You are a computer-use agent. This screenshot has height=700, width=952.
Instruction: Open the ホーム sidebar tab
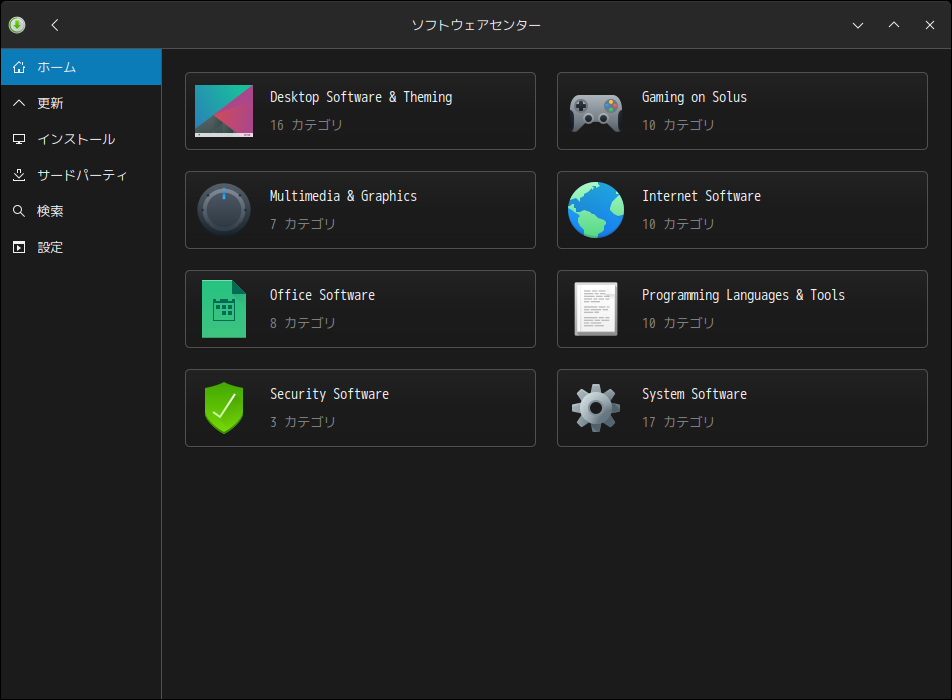pyautogui.click(x=81, y=67)
